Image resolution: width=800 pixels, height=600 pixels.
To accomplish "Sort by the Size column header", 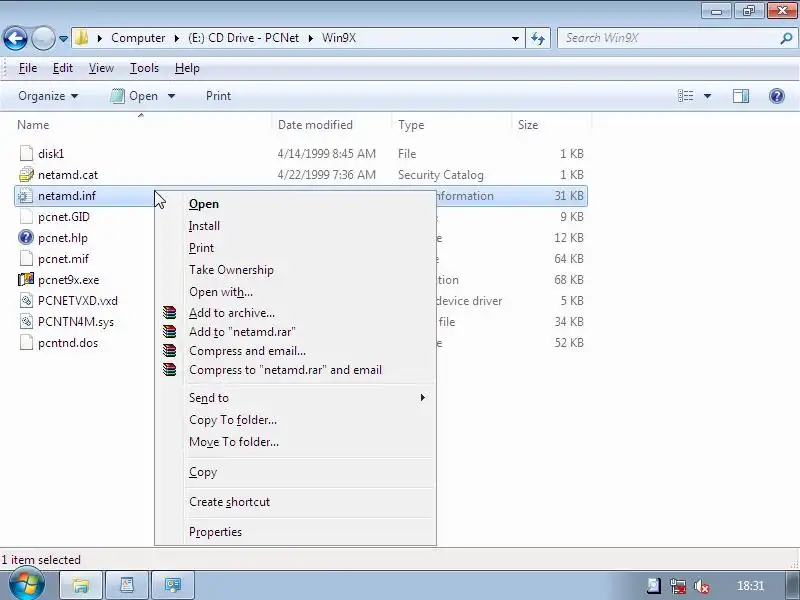I will pyautogui.click(x=528, y=125).
